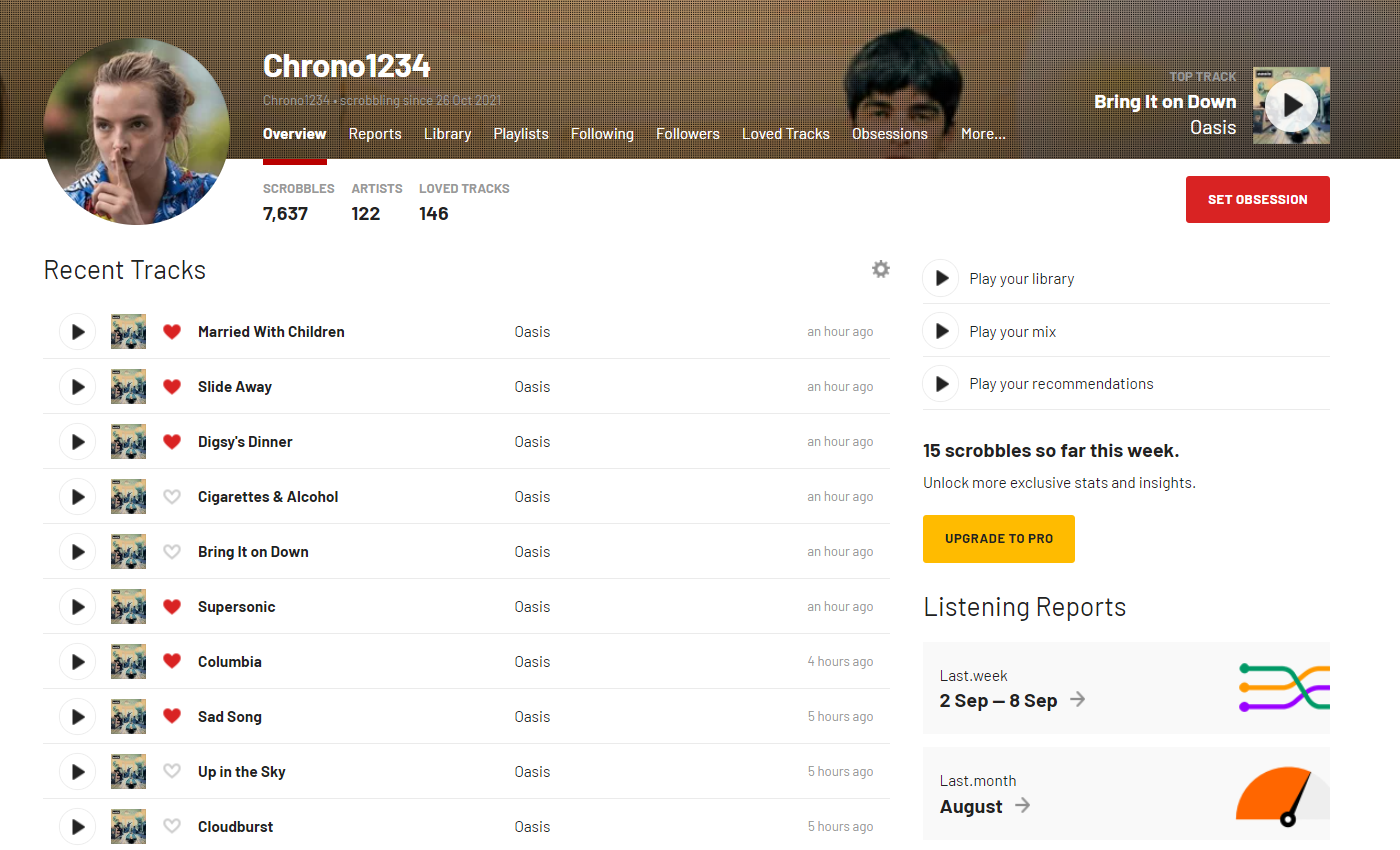Open the Last.week 2 Sep — 8 Sep report

click(x=1126, y=688)
